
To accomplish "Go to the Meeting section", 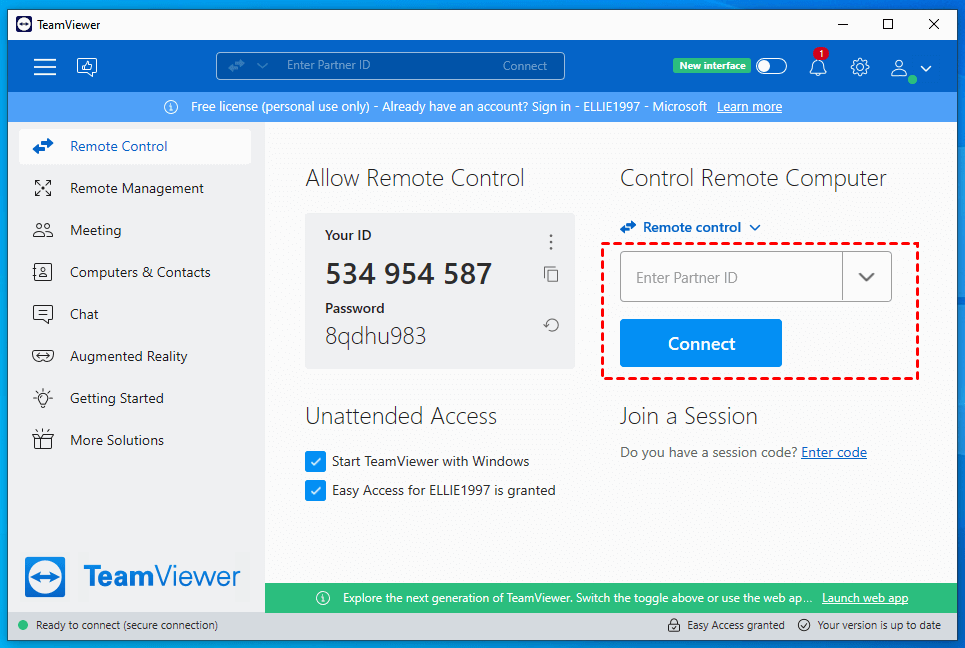I will pos(95,230).
